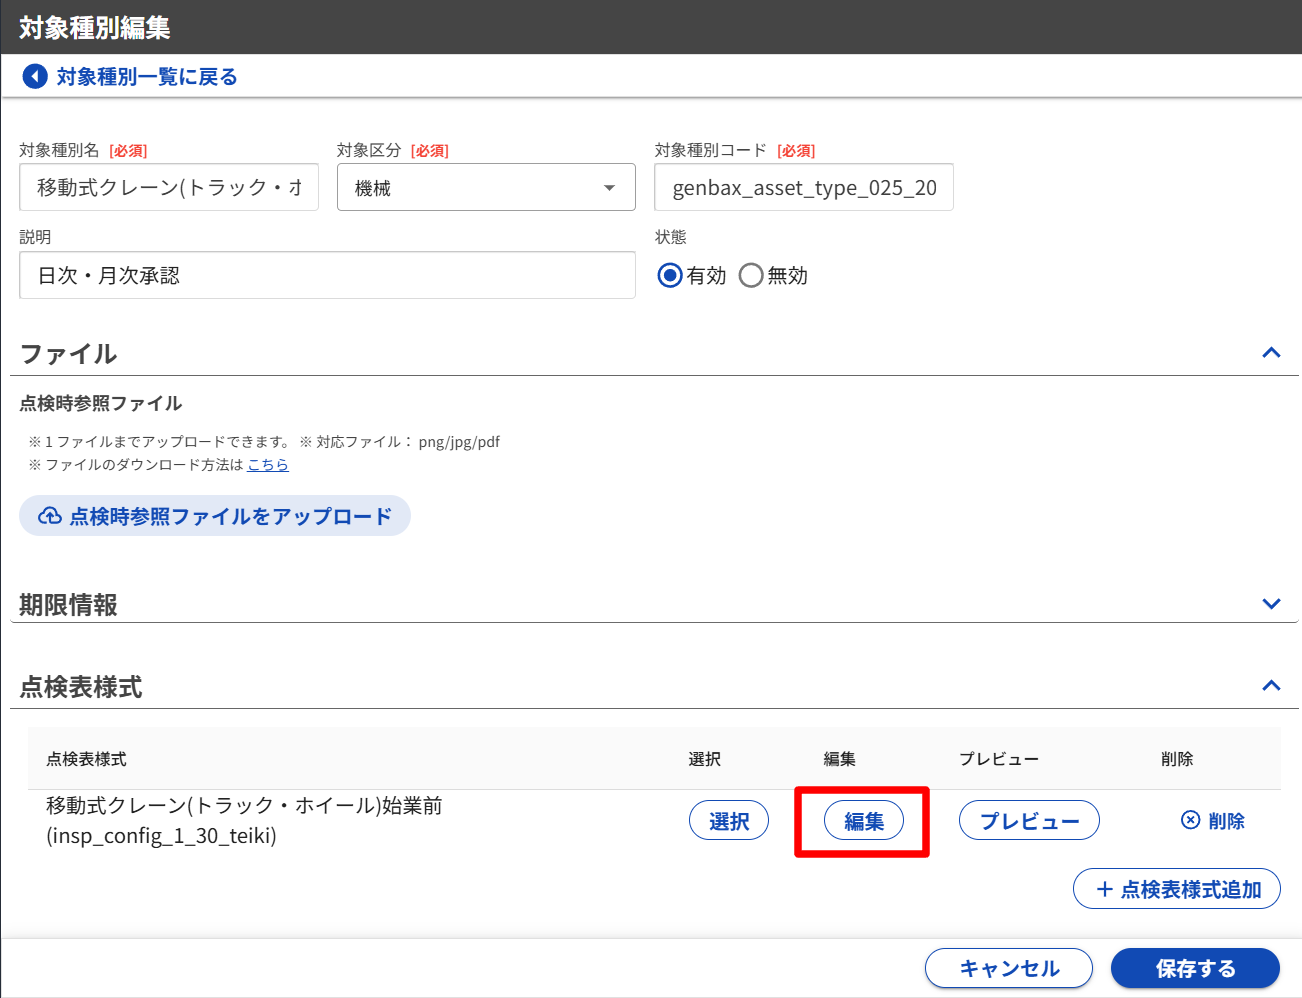1302x998 pixels.
Task: Click the plus icon for 点検表様式追加
Action: [x=1104, y=889]
